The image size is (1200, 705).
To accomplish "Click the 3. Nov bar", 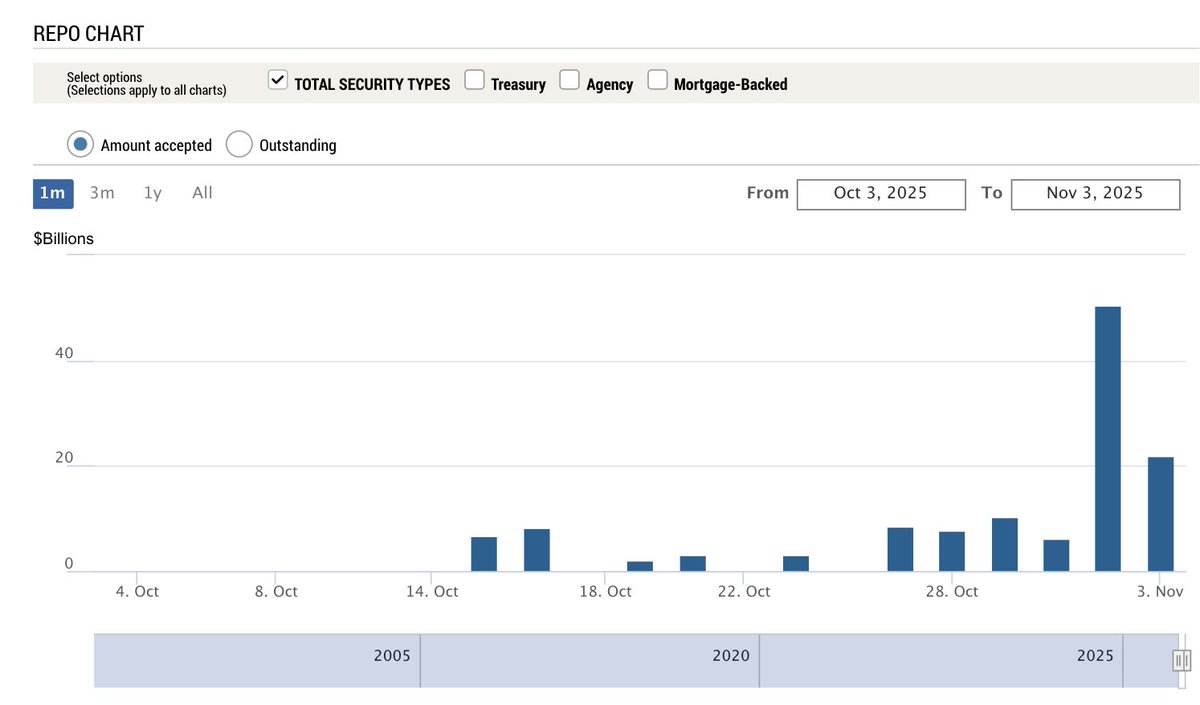I will [x=1160, y=514].
